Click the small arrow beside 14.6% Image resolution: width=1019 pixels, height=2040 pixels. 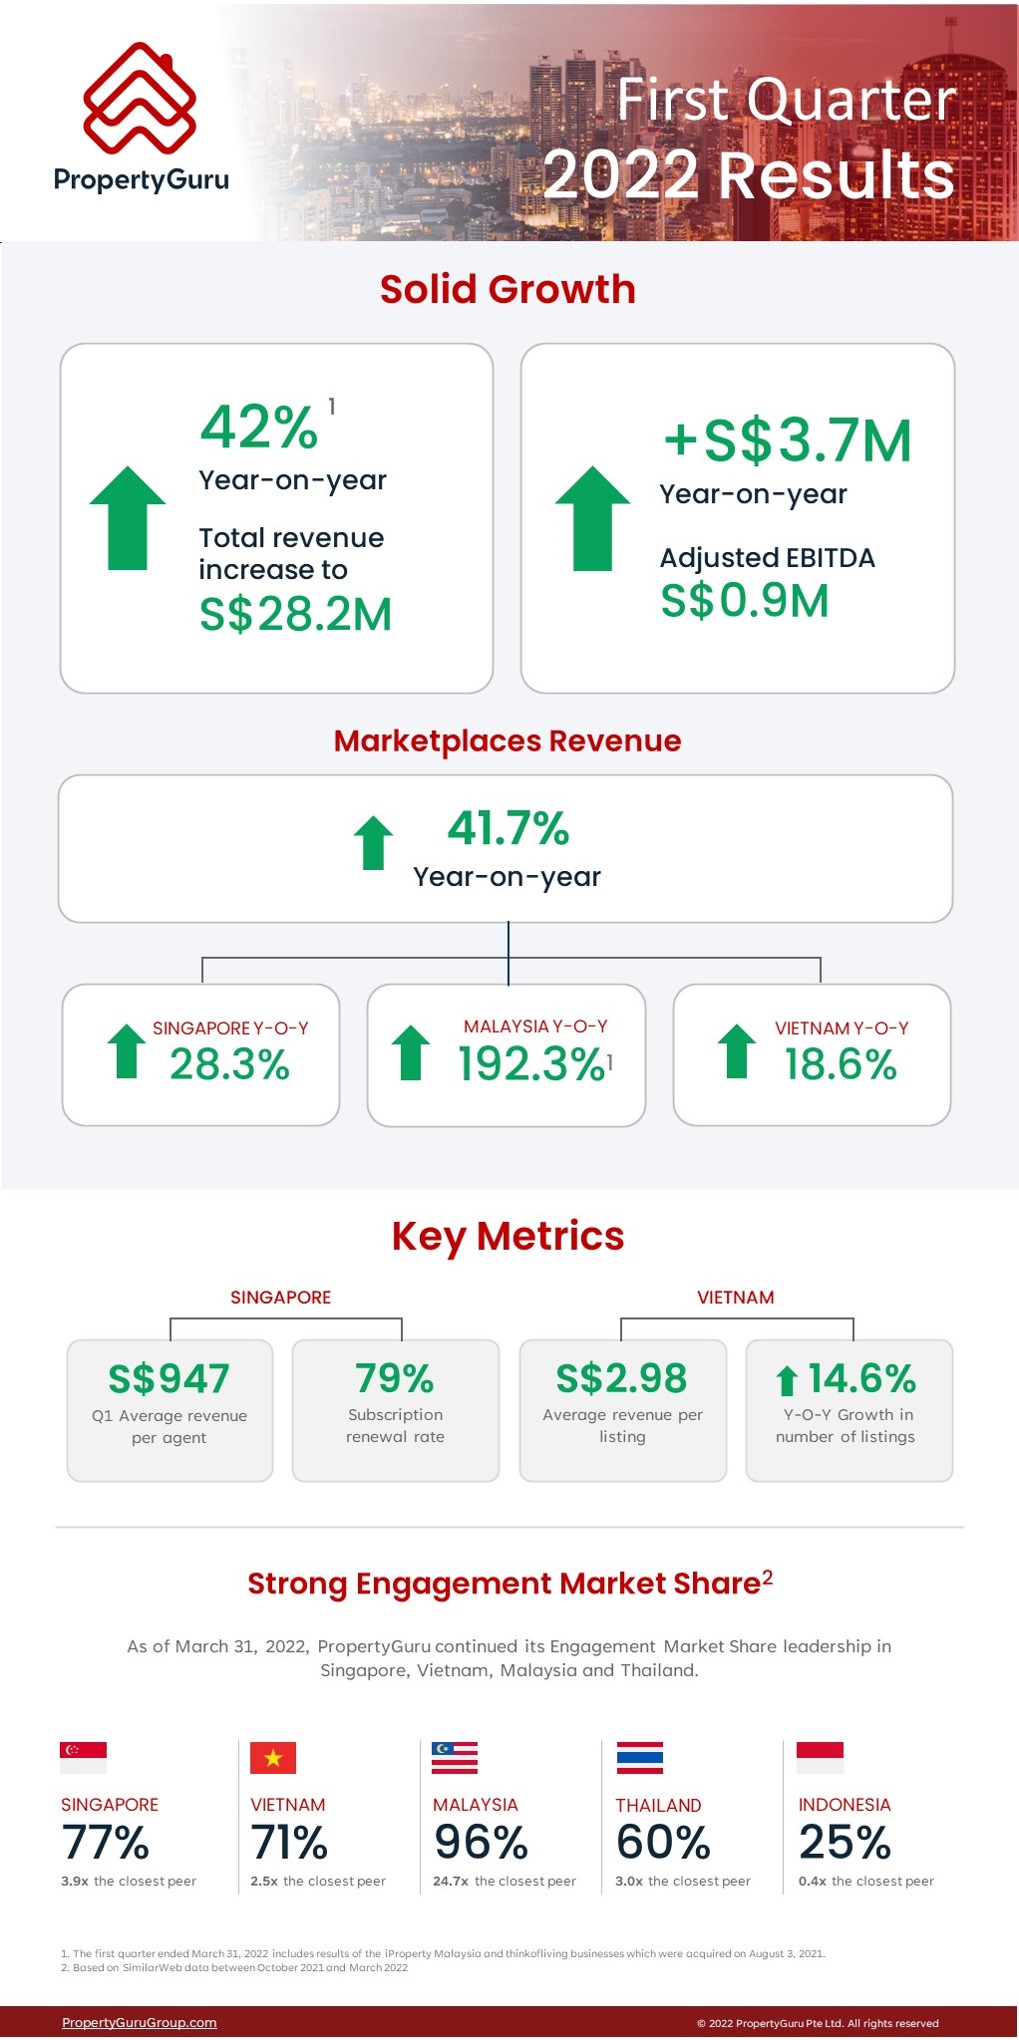click(x=787, y=1381)
